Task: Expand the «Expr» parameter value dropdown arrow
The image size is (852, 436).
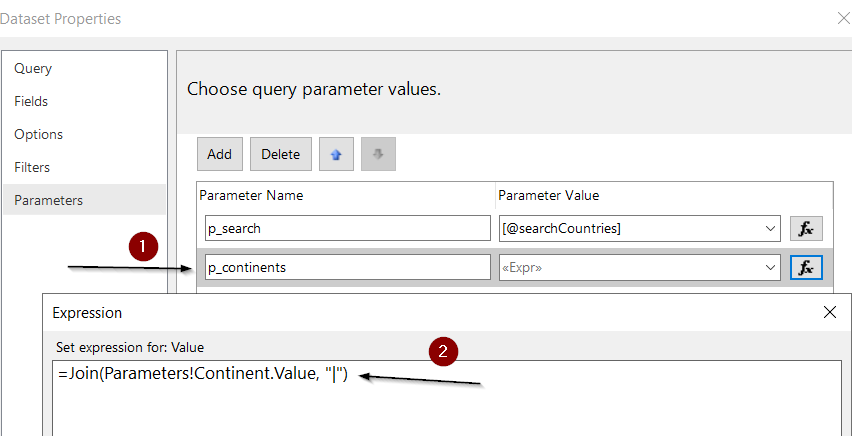Action: pyautogui.click(x=770, y=267)
